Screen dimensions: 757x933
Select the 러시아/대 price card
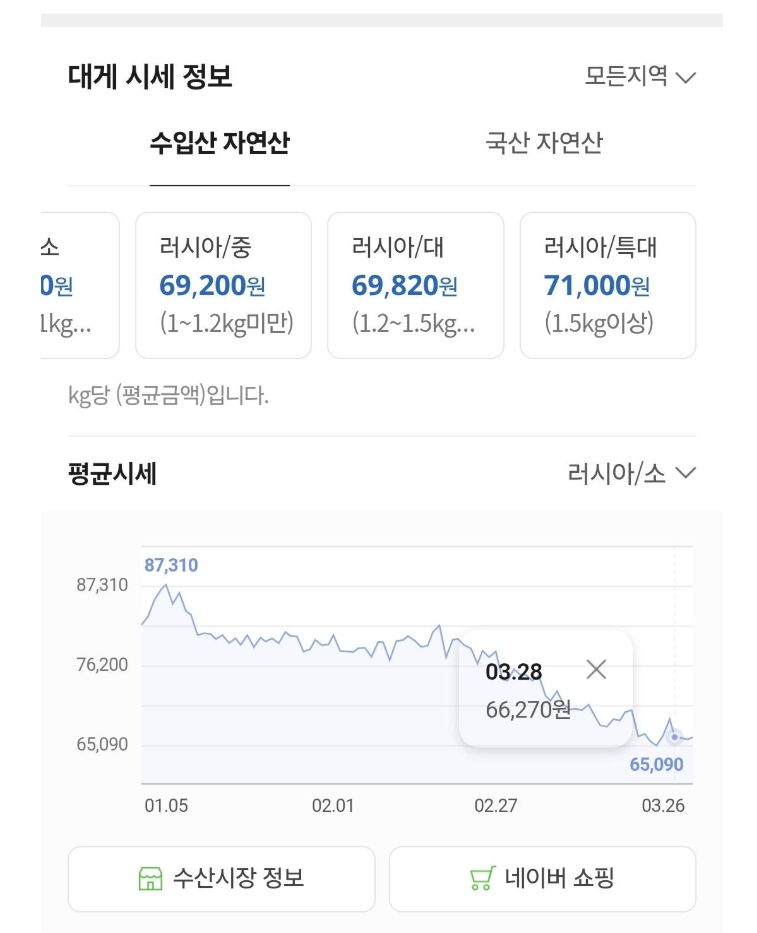[415, 285]
